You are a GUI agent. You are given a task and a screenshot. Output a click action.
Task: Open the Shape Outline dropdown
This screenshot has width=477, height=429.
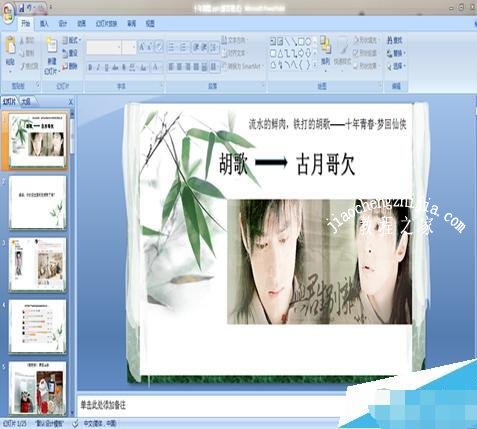pyautogui.click(x=366, y=53)
